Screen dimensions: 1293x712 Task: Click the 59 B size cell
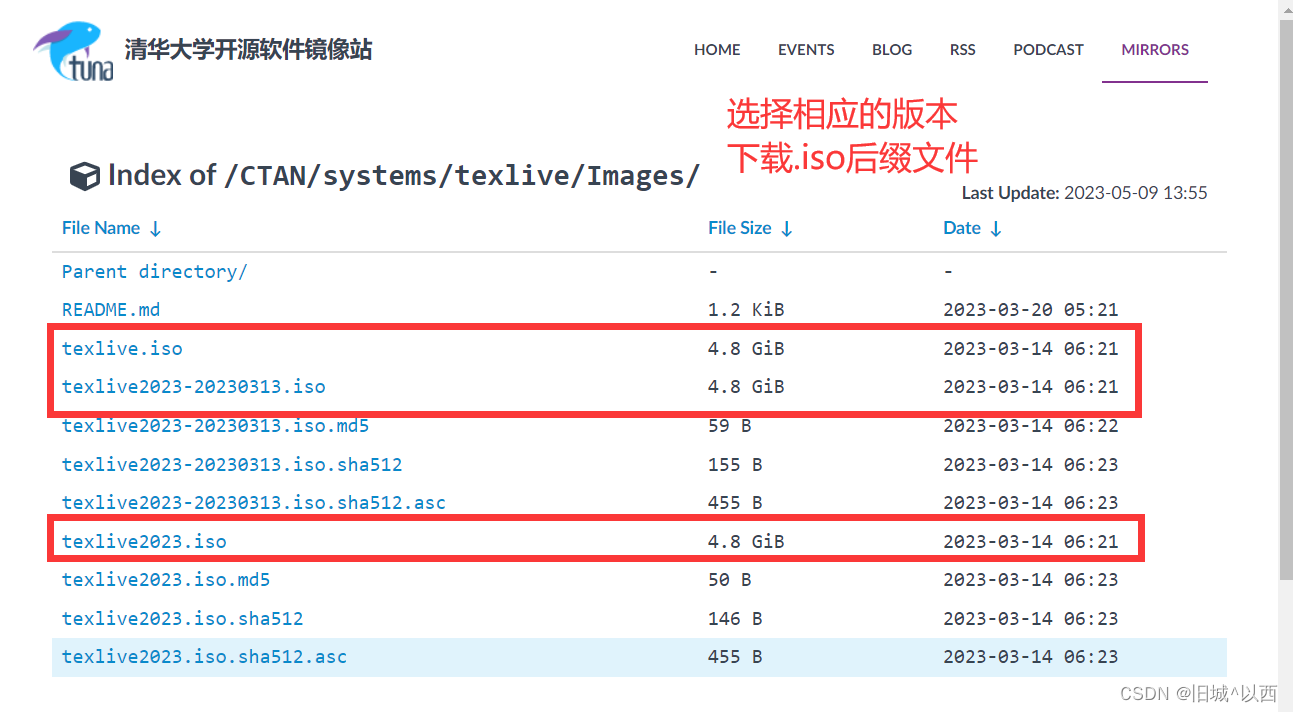click(729, 425)
